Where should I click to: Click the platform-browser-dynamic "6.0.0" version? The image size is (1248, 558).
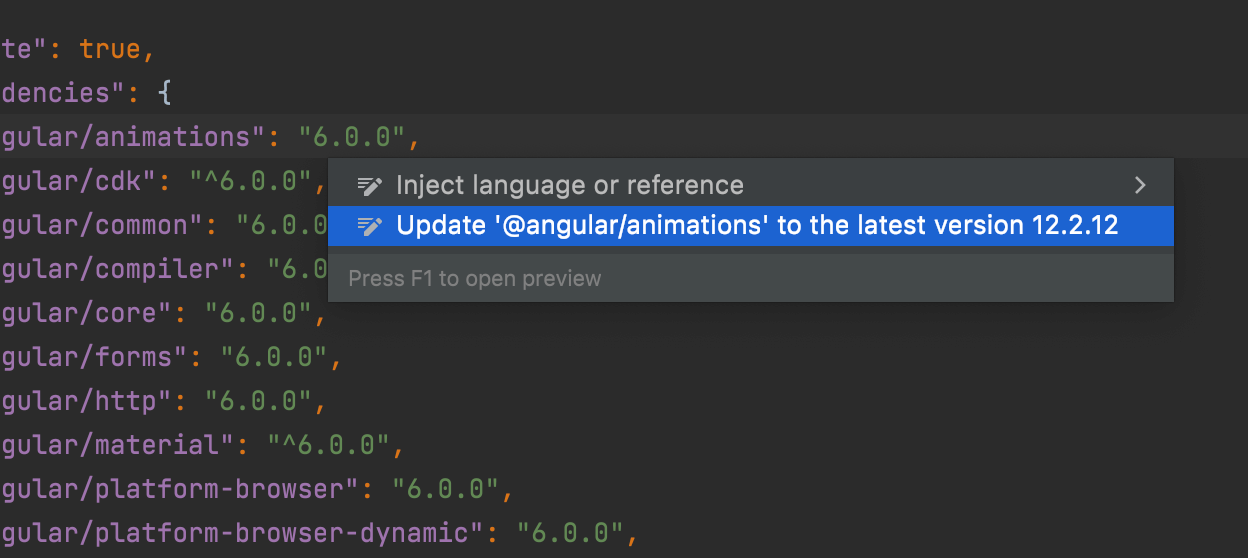[569, 532]
